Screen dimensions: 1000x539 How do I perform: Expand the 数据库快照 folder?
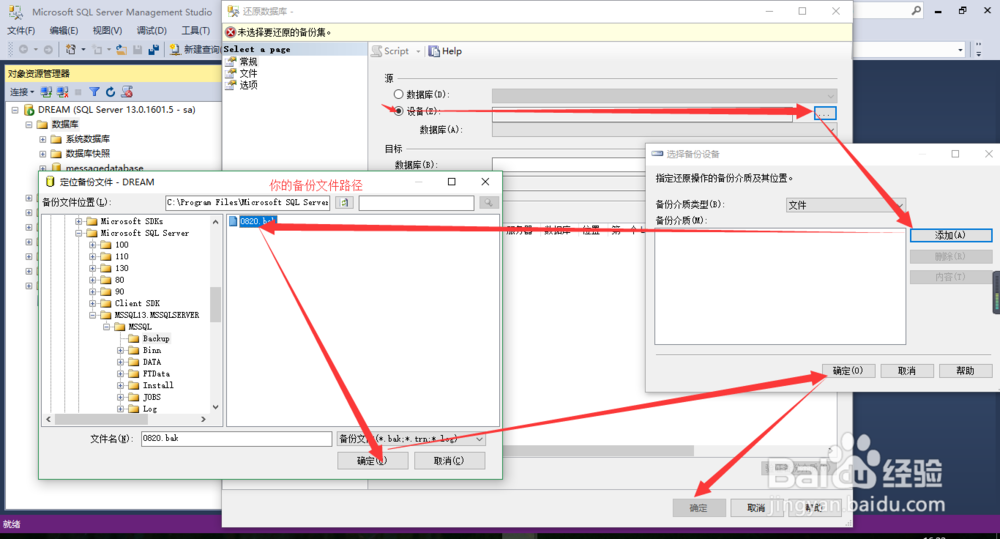[x=43, y=154]
